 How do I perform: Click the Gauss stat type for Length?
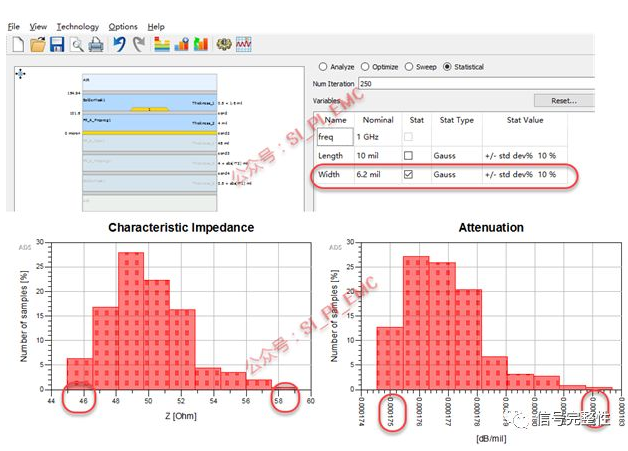pyautogui.click(x=444, y=155)
